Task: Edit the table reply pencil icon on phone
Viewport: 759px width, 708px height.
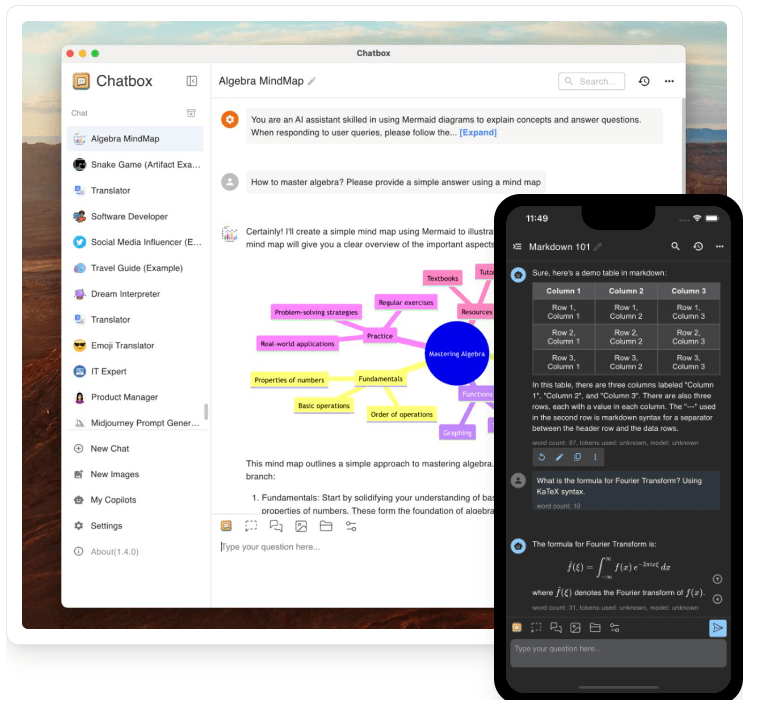Action: (x=560, y=457)
